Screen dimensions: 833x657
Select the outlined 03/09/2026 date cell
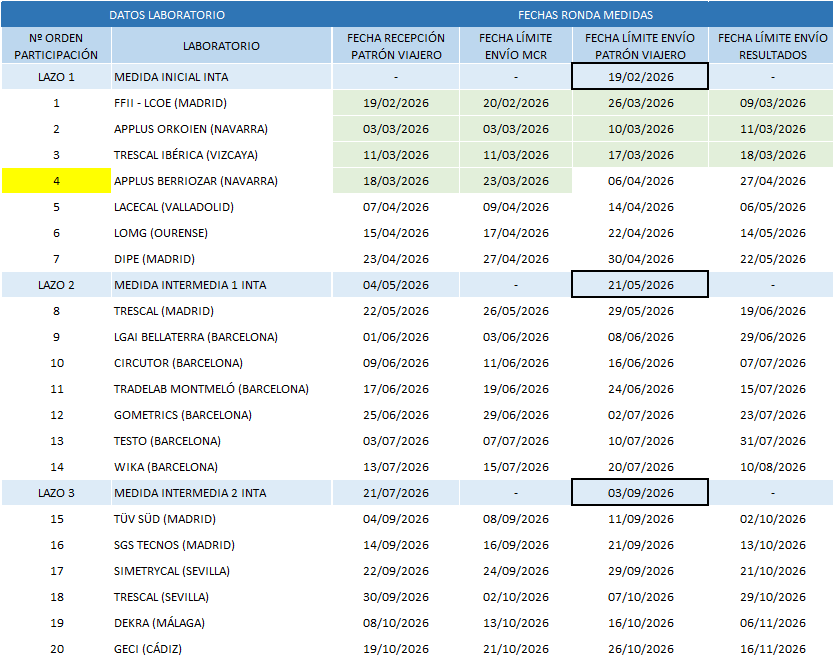(640, 493)
